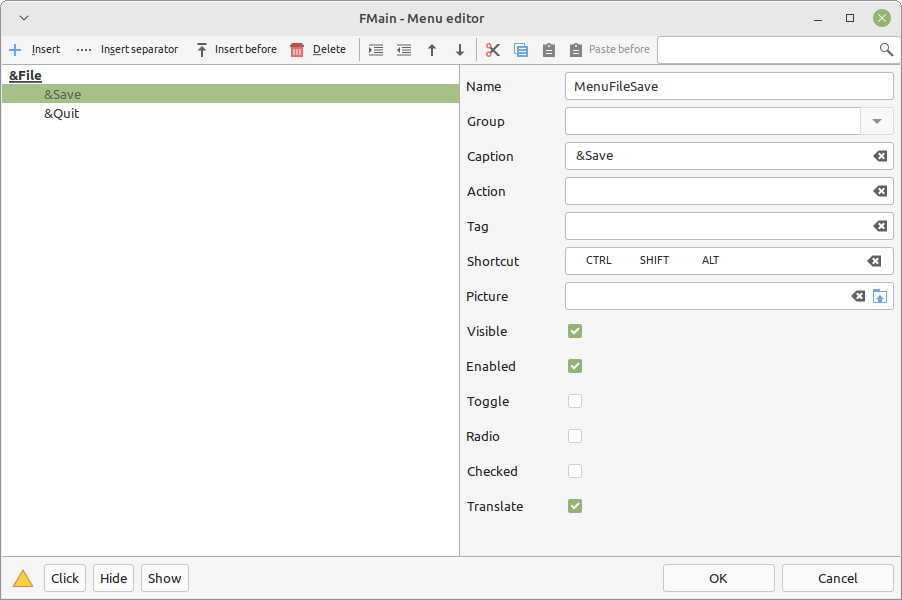Enable the Toggle checkbox
The height and width of the screenshot is (600, 902).
click(575, 401)
